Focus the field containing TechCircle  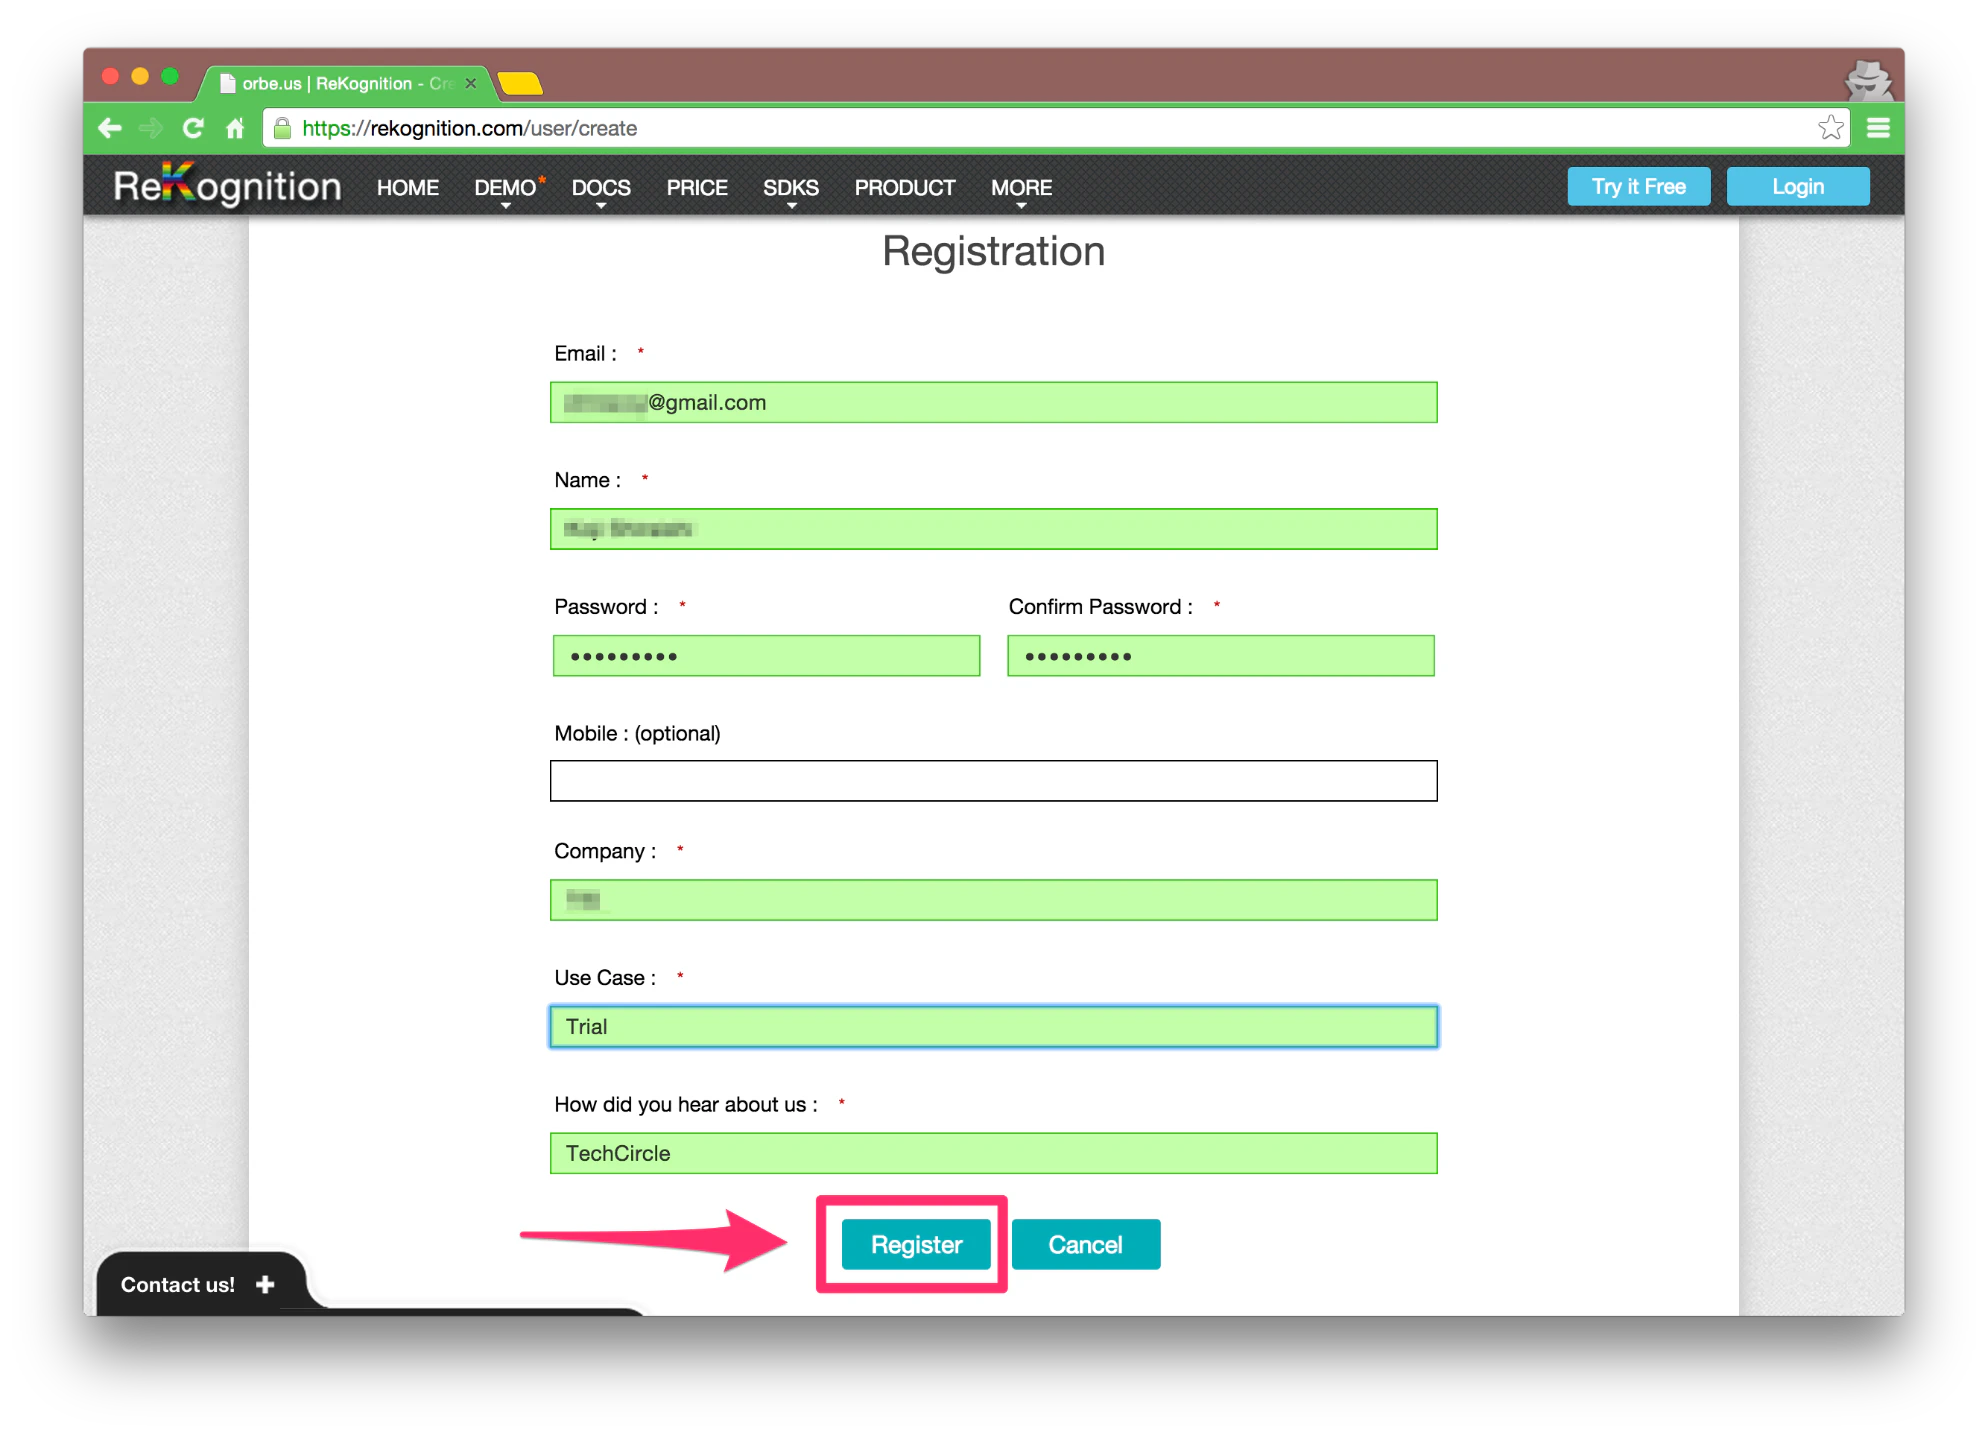[993, 1153]
